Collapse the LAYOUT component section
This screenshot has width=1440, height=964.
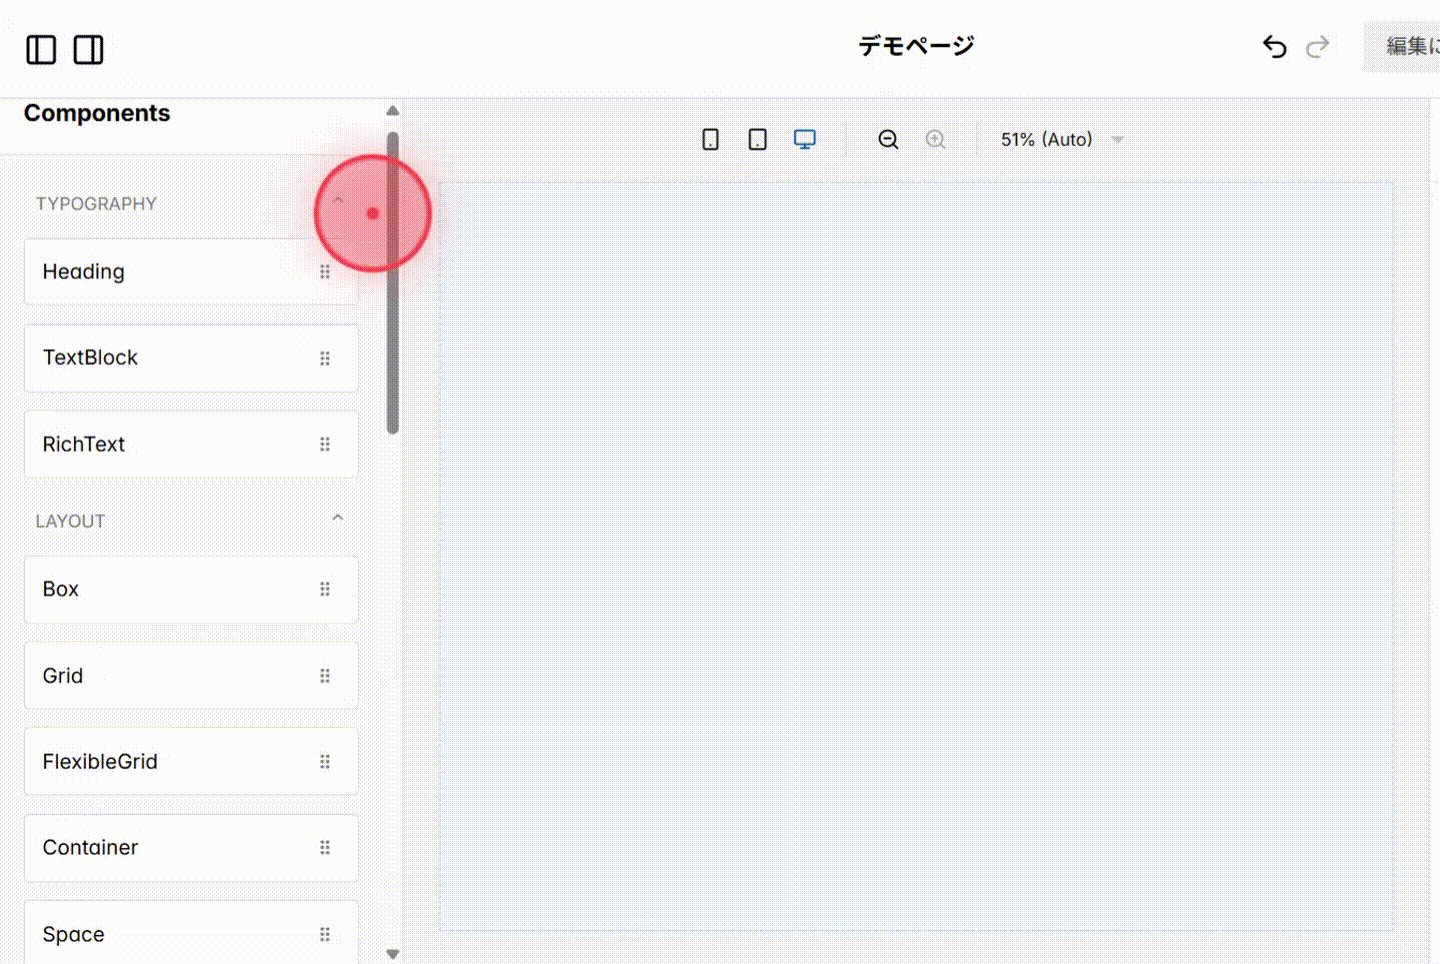click(x=337, y=518)
